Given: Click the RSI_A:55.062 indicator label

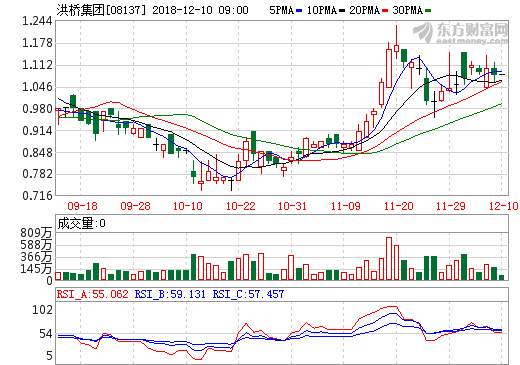Looking at the screenshot, I should (92, 294).
